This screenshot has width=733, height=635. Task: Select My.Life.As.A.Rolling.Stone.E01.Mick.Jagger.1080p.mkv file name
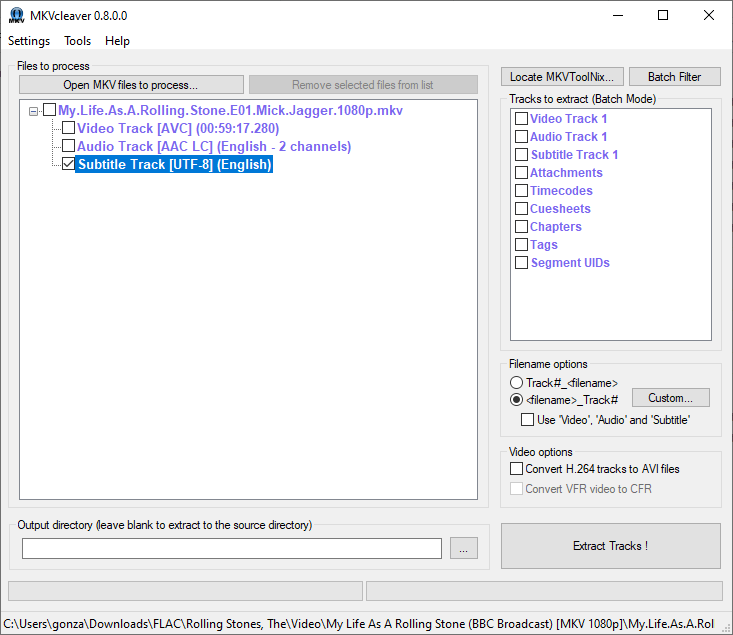click(x=230, y=110)
